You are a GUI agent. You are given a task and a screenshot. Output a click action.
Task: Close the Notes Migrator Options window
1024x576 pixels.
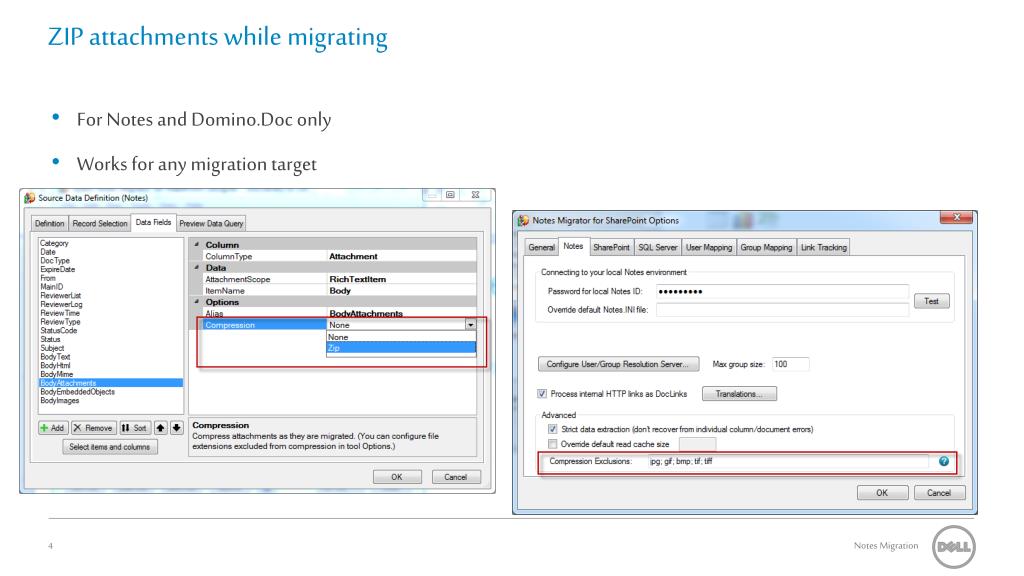click(x=956, y=217)
